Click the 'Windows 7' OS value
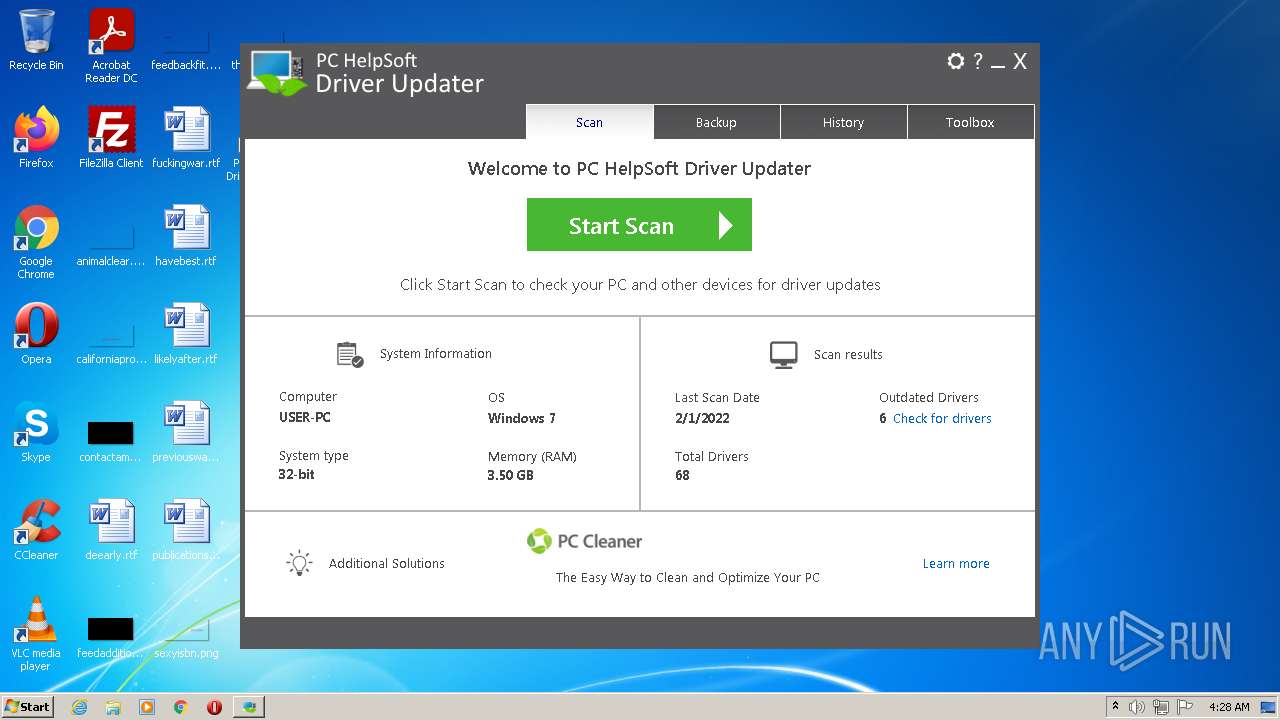This screenshot has width=1280, height=720. coord(521,418)
